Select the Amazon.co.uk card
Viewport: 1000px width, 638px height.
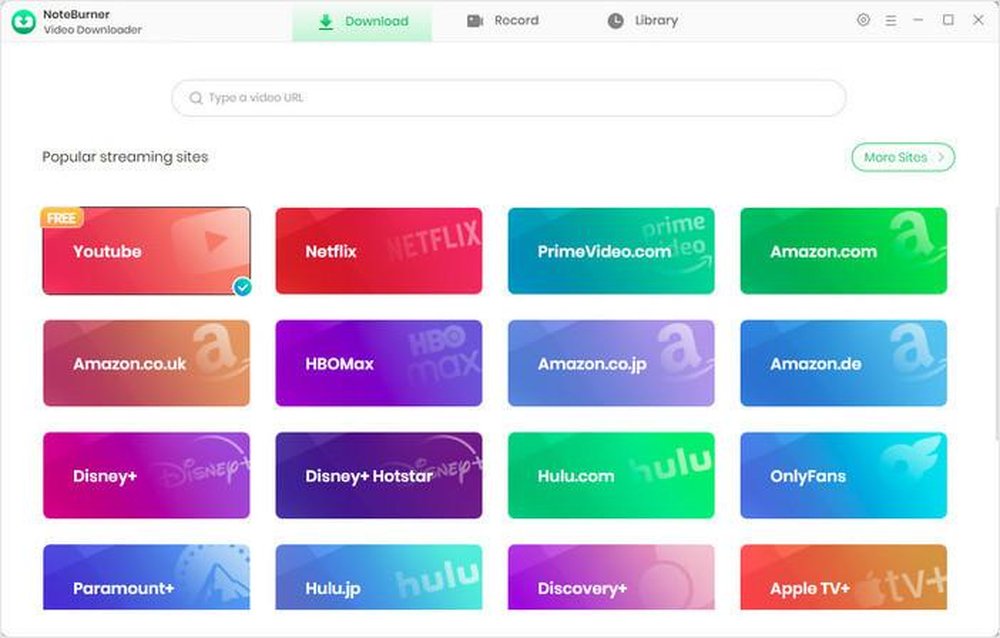(x=146, y=363)
